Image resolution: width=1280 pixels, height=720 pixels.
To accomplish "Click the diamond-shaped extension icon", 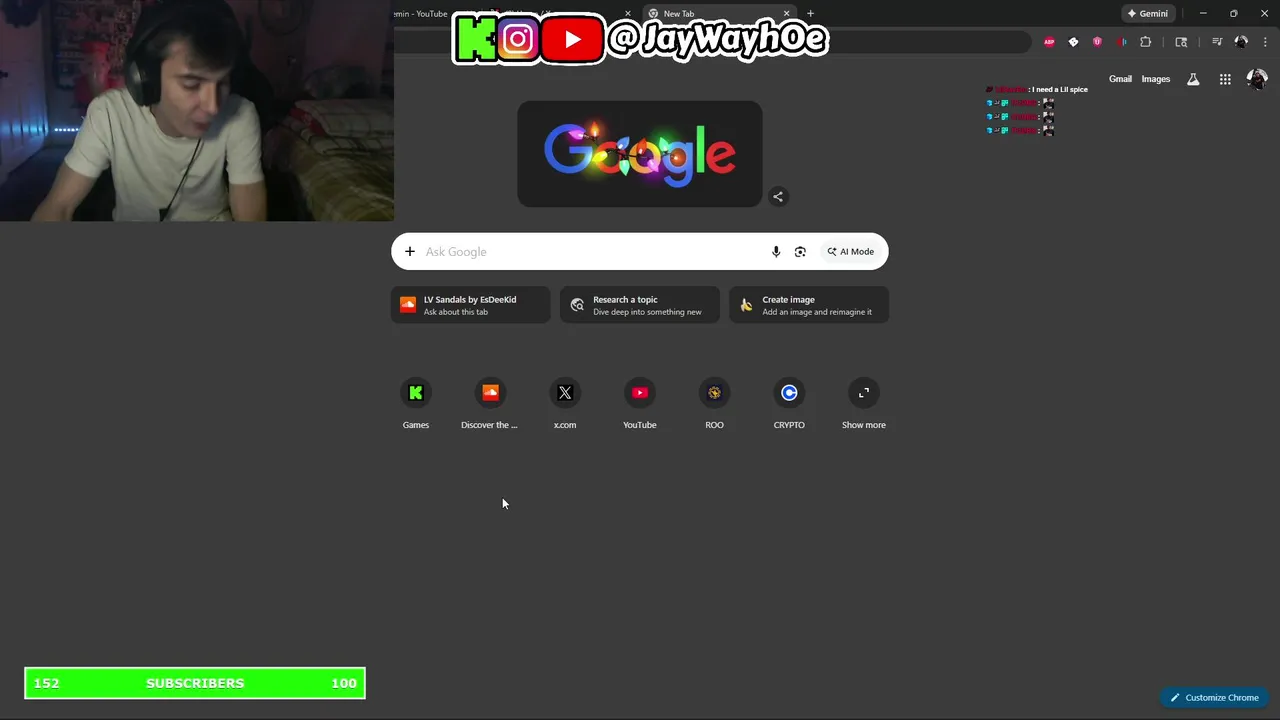I will [x=1073, y=42].
